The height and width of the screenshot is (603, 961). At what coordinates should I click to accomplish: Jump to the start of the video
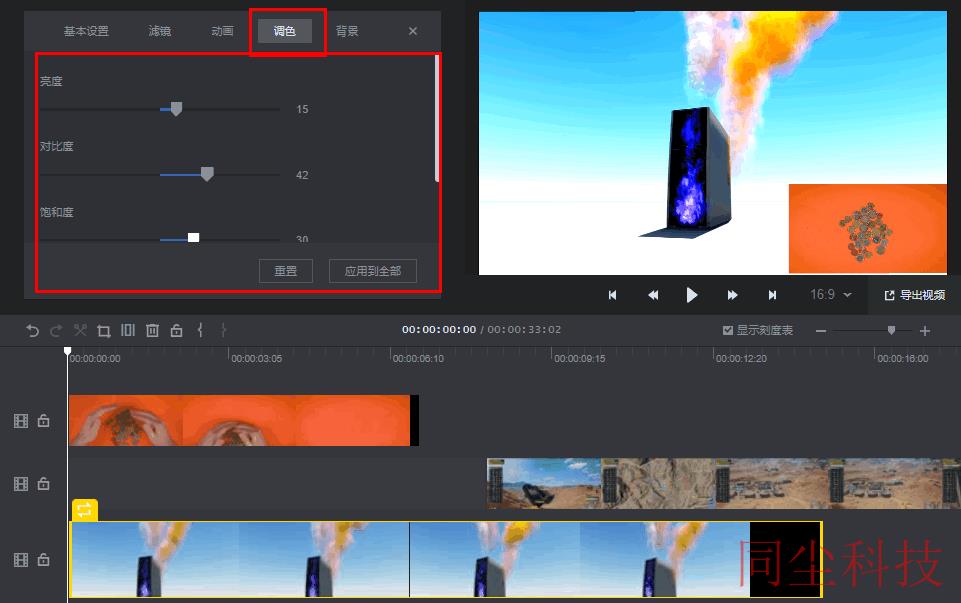612,295
